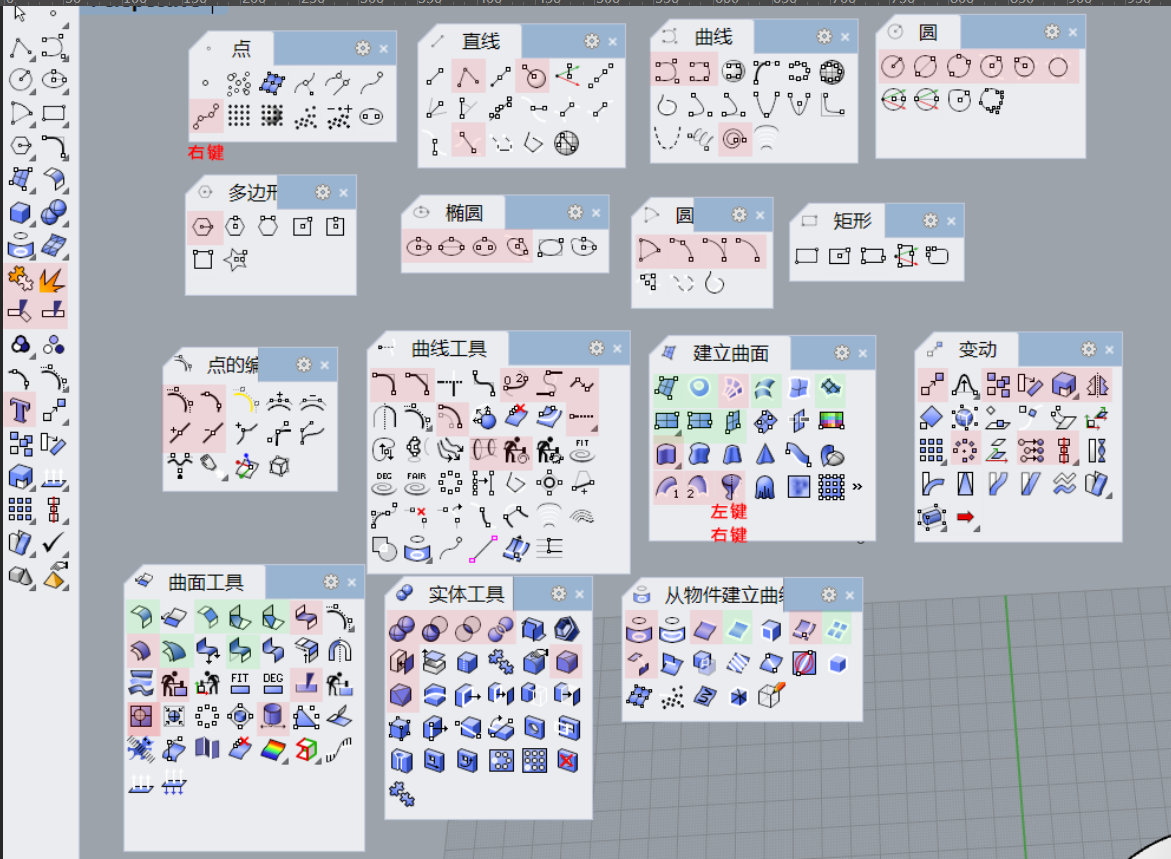Click the first ellipse icon in 椭圆 panel
Screen dimensions: 1171x859
click(x=418, y=246)
